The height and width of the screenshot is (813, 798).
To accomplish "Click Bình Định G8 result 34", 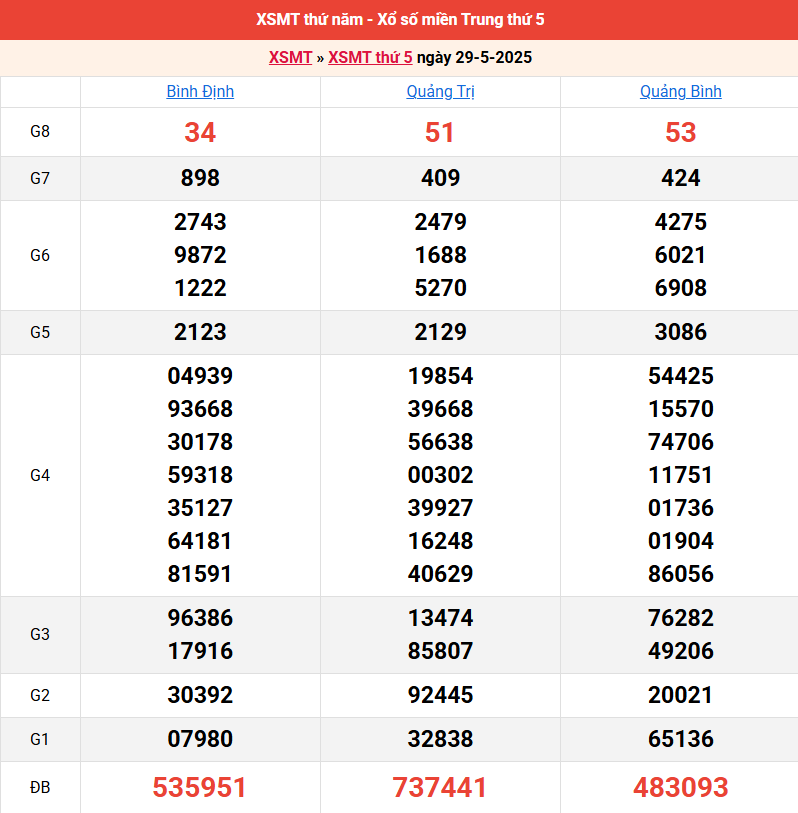I will [200, 132].
